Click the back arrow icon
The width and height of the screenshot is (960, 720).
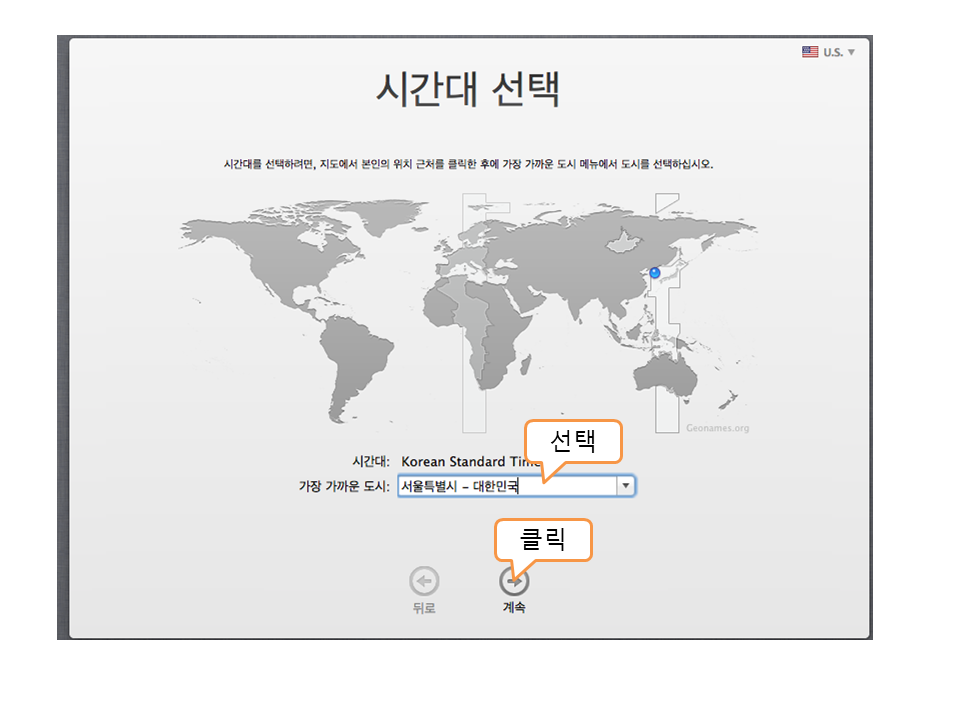click(x=424, y=581)
